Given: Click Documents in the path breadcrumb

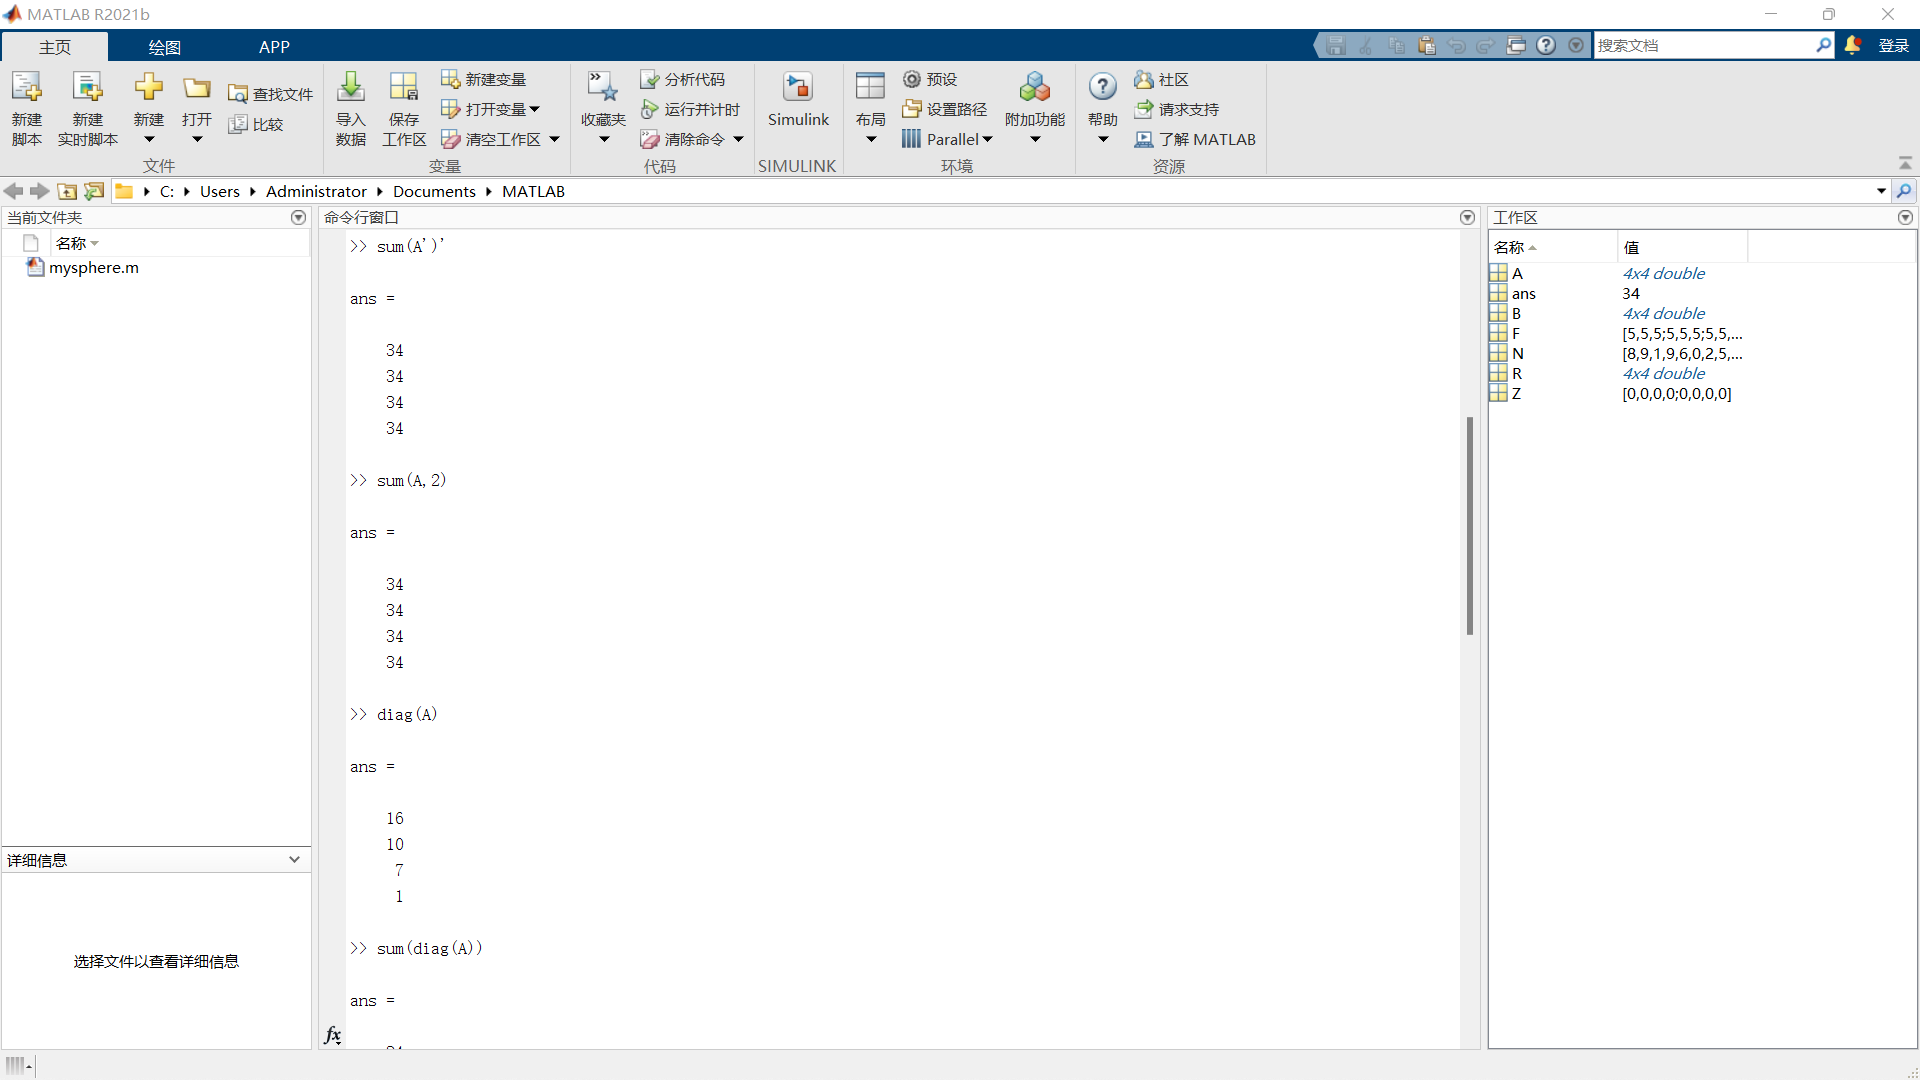Looking at the screenshot, I should 434,191.
